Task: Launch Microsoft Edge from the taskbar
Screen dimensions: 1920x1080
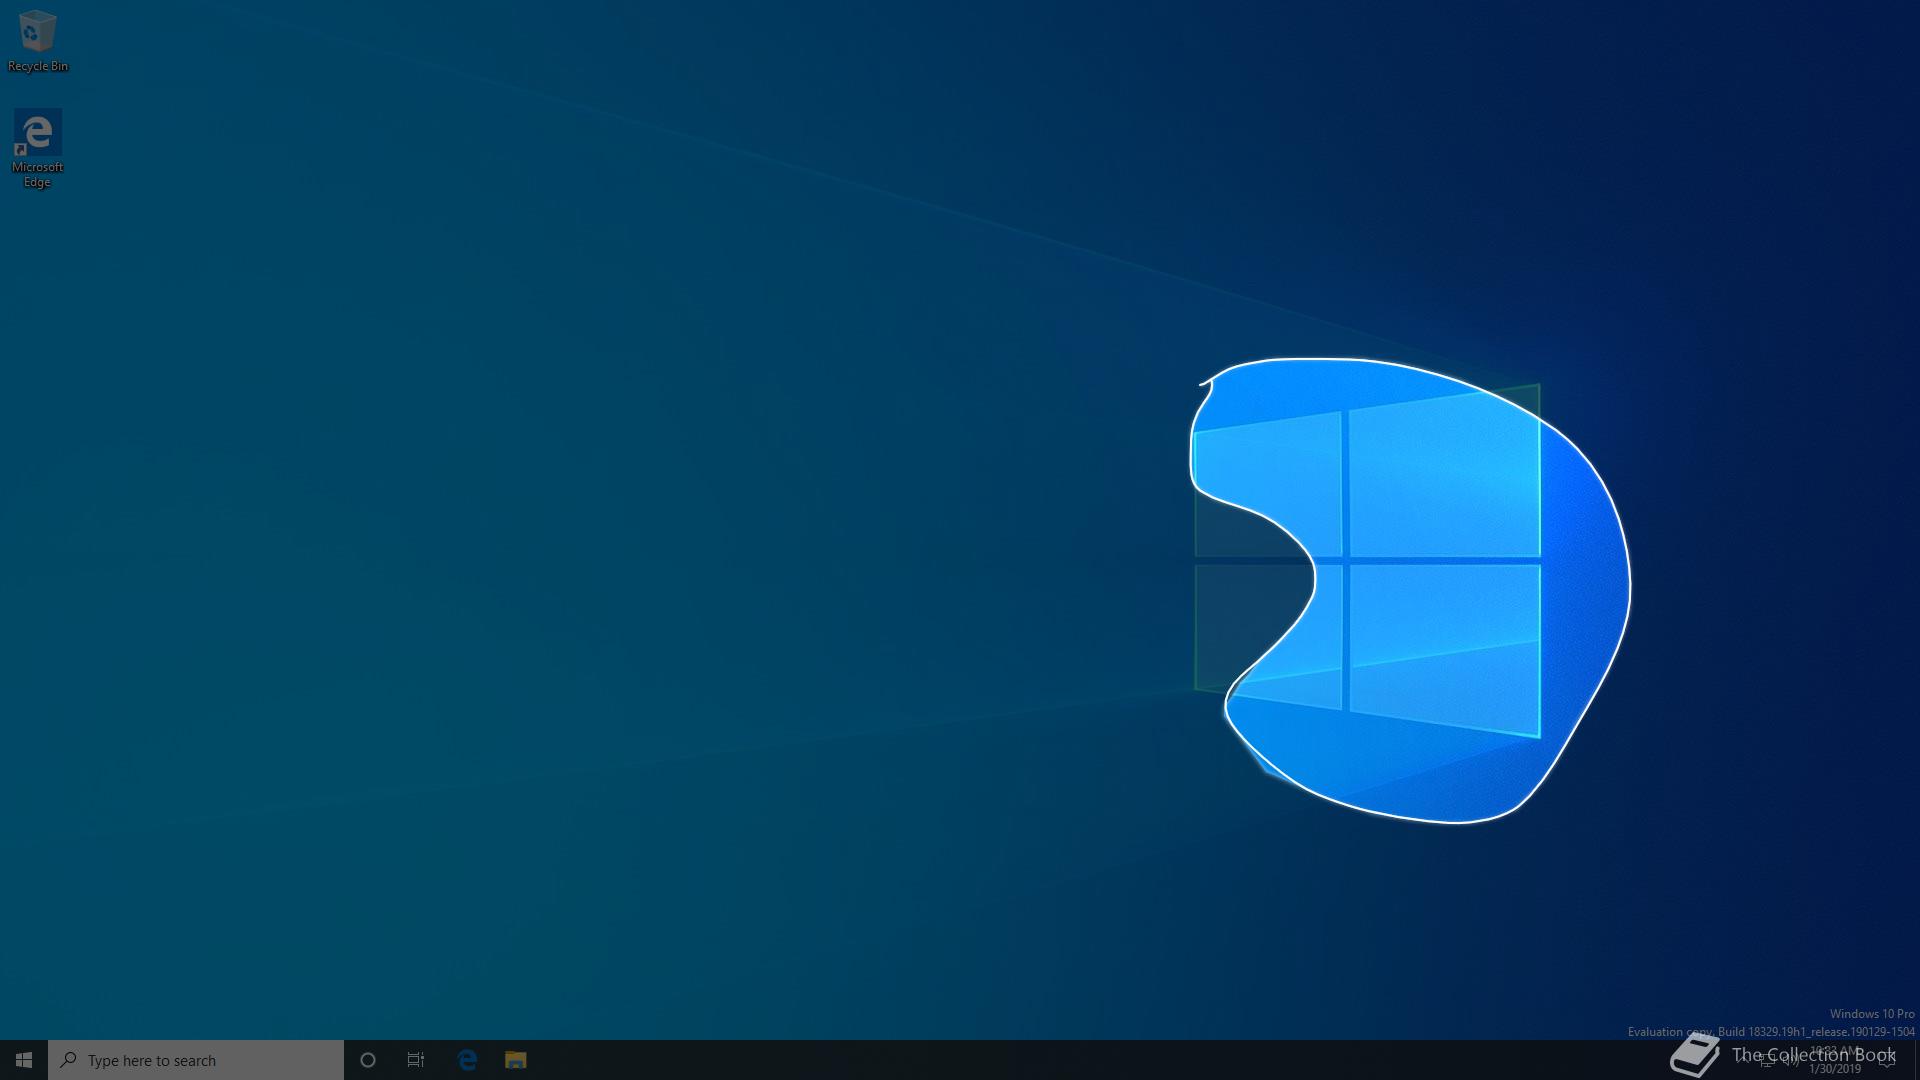Action: coord(467,1060)
